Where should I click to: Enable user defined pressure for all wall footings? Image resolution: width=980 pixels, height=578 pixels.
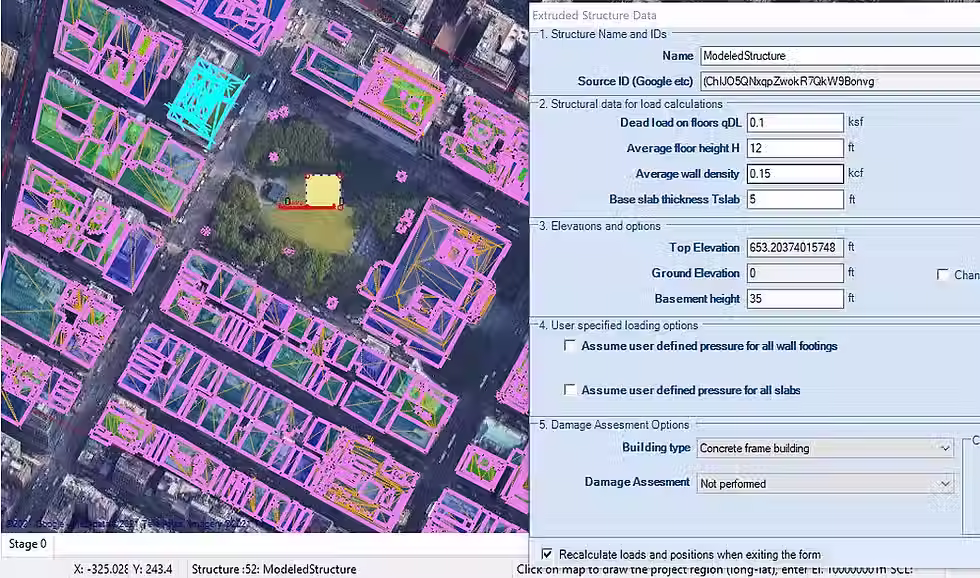coord(570,346)
